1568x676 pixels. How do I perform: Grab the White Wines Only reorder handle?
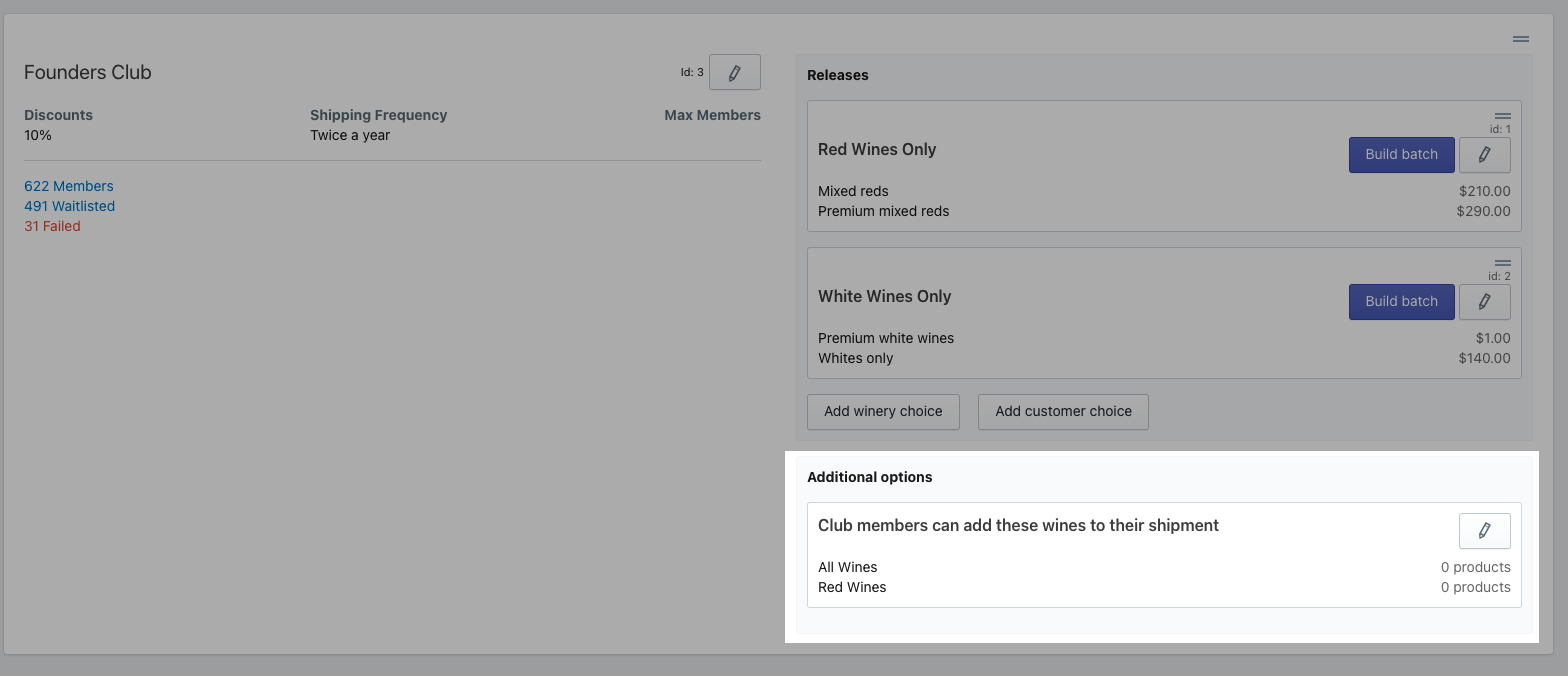[1502, 263]
